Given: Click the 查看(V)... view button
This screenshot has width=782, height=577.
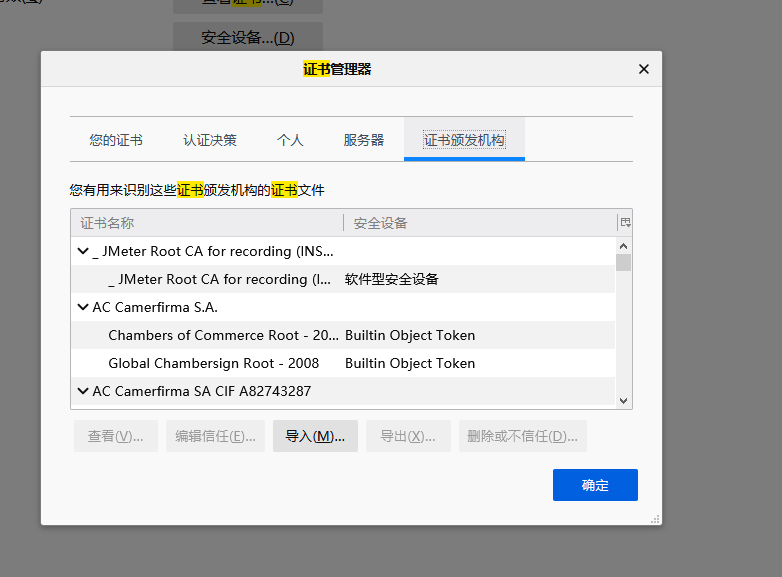Looking at the screenshot, I should pyautogui.click(x=116, y=436).
